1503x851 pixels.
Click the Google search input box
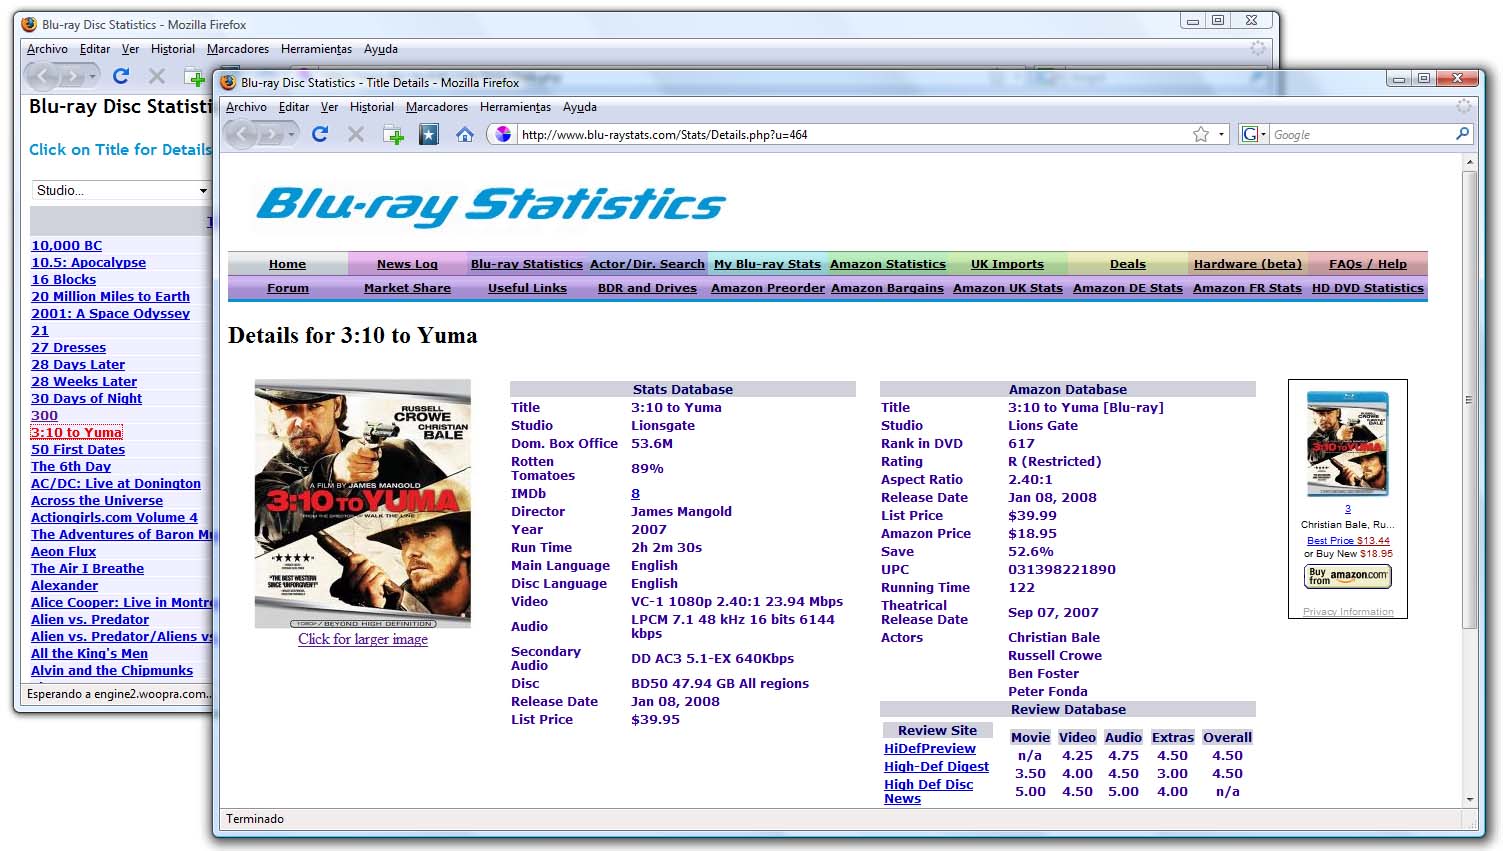point(1362,134)
